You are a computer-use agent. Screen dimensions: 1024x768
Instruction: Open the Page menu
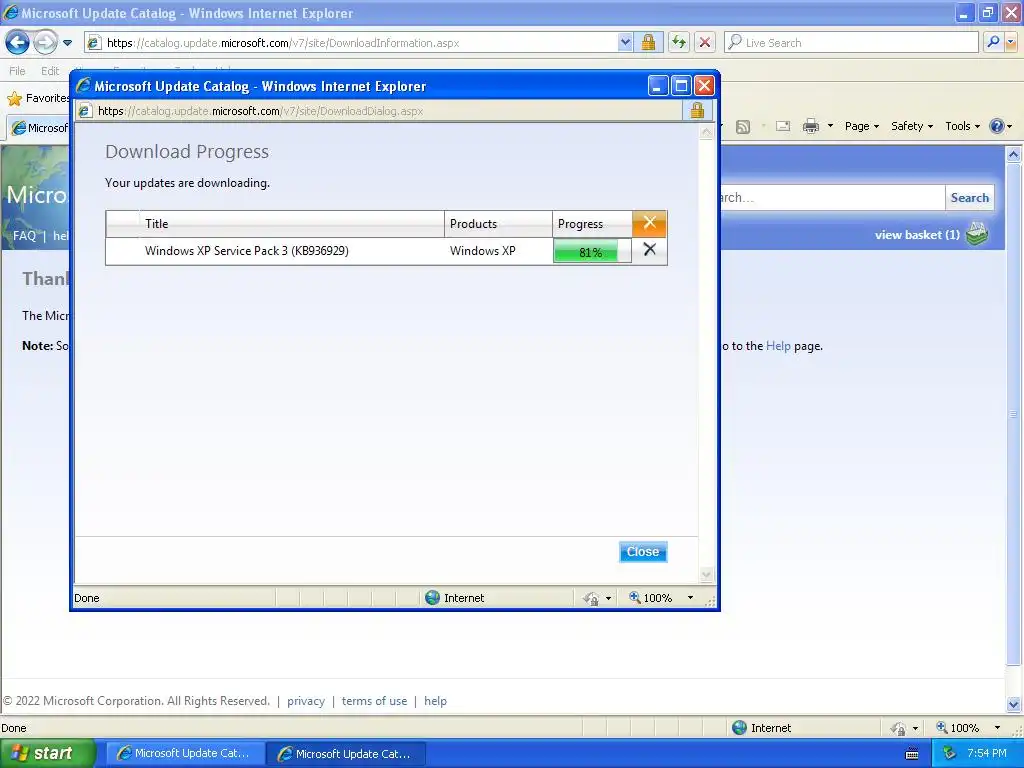point(861,127)
